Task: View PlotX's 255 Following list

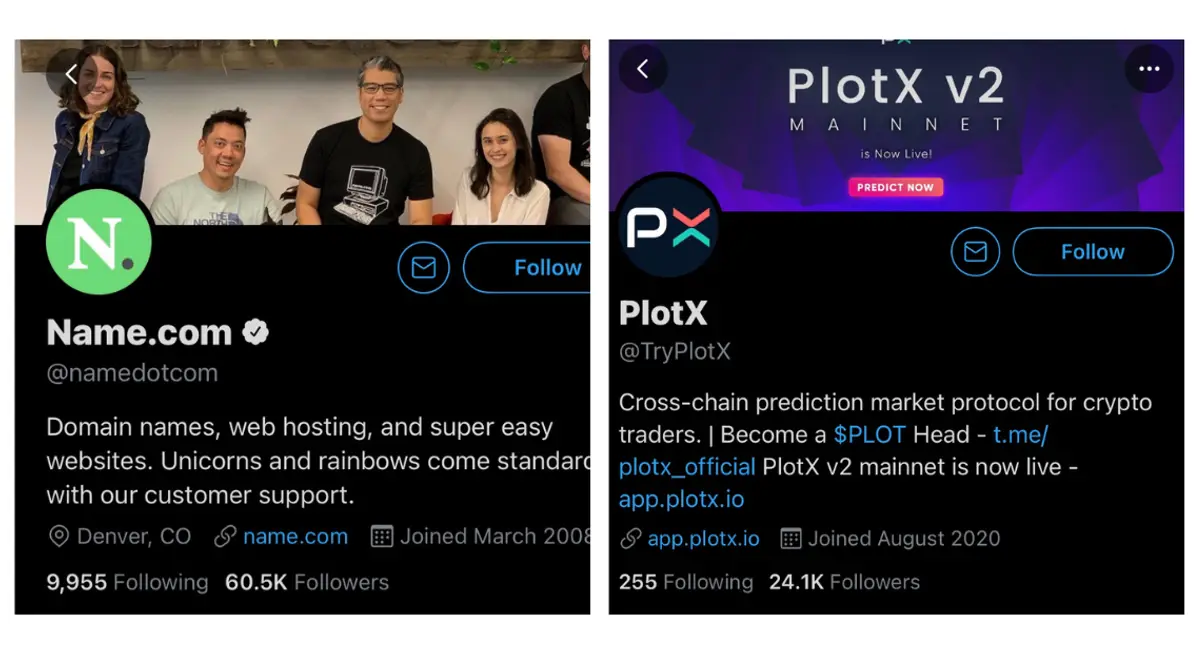Action: click(x=685, y=582)
